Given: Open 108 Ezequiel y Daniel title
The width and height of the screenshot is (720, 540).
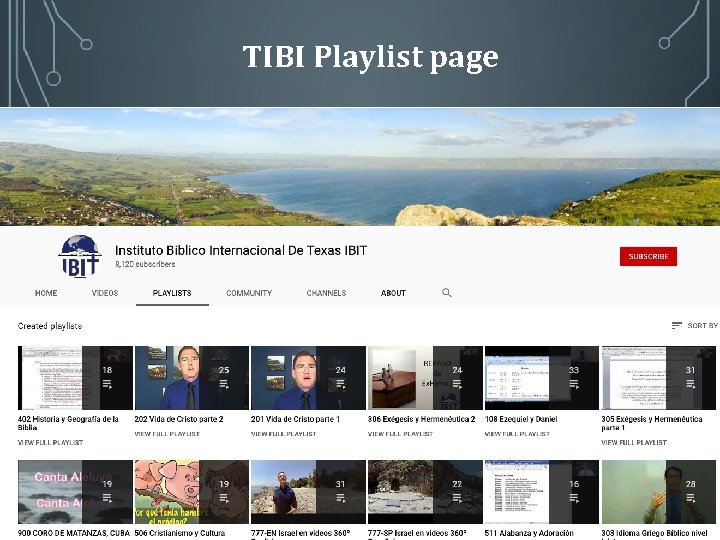Looking at the screenshot, I should click(x=521, y=419).
